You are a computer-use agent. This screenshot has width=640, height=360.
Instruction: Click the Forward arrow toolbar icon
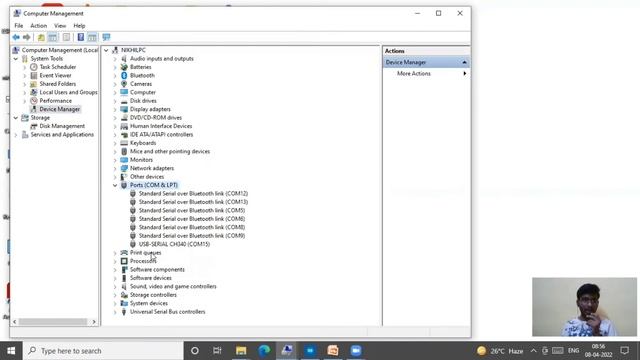[x=27, y=37]
